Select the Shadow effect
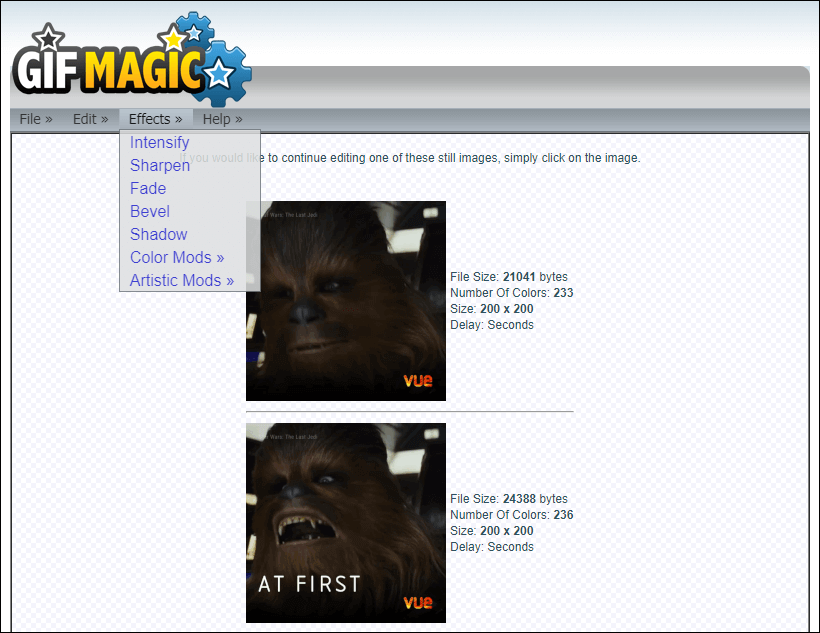This screenshot has height=633, width=820. pos(158,234)
